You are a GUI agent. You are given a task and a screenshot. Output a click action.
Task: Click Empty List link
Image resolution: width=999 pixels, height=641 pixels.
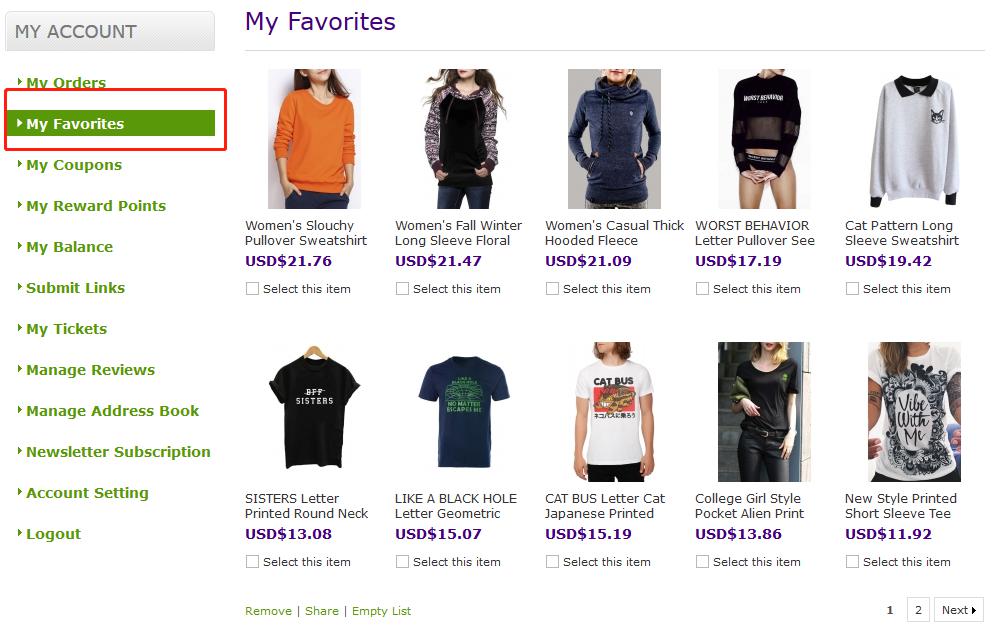pyautogui.click(x=381, y=611)
